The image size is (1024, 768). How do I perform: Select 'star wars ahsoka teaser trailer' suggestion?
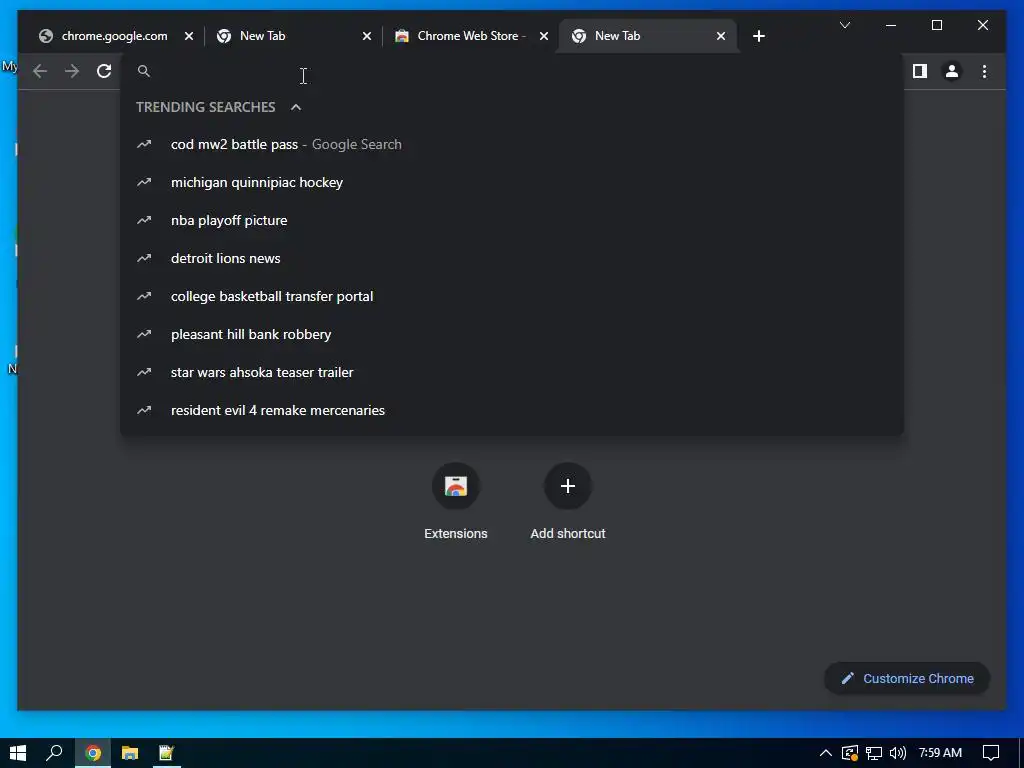pos(512,372)
